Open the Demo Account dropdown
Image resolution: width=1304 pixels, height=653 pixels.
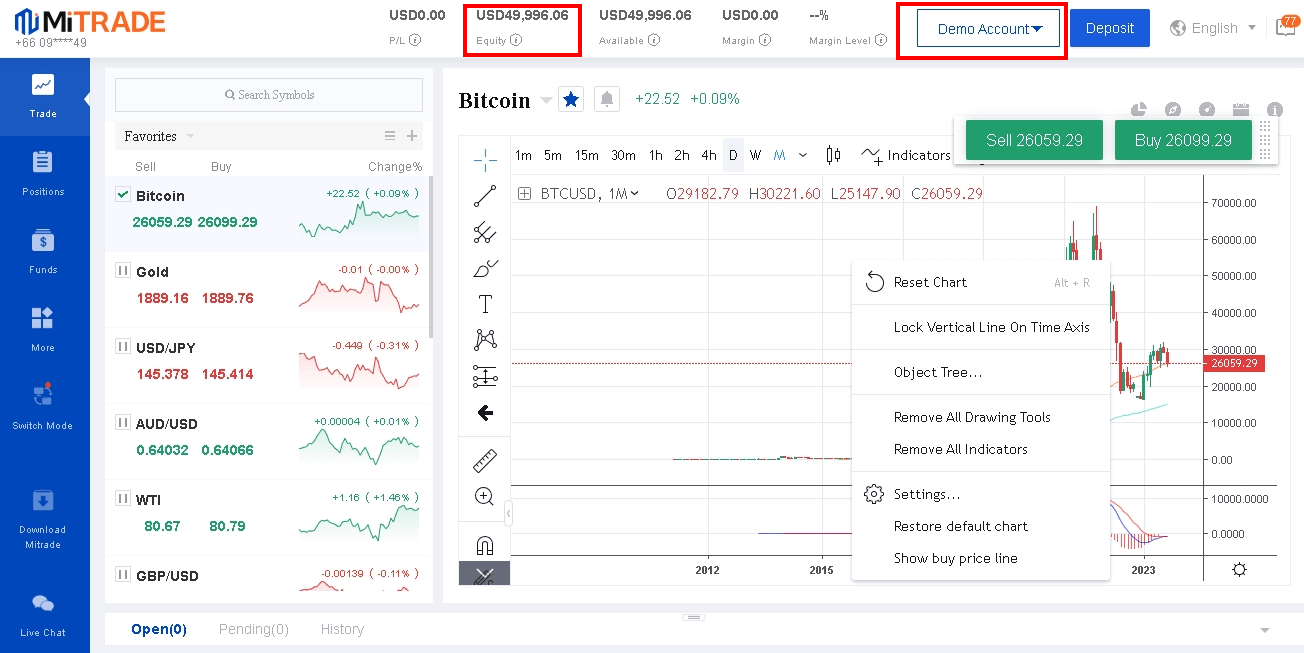990,29
